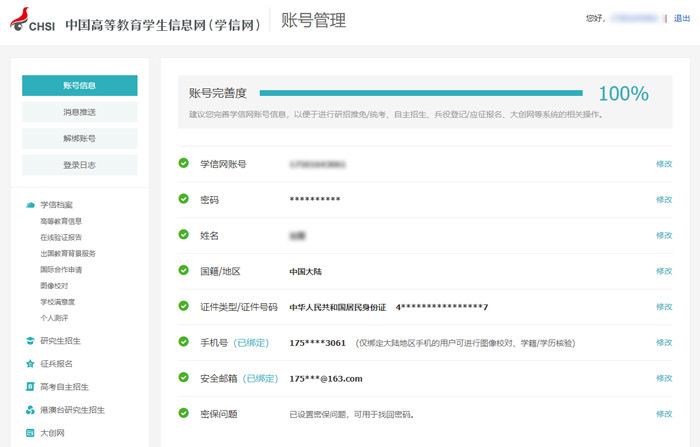Open 学信档案 section in sidebar
Viewport: 700px width, 447px height.
[56, 205]
